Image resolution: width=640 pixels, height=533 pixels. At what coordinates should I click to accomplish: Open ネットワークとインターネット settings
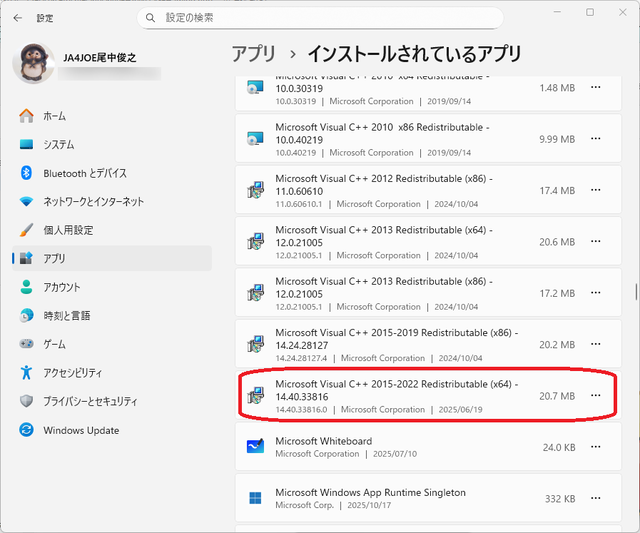coord(112,202)
